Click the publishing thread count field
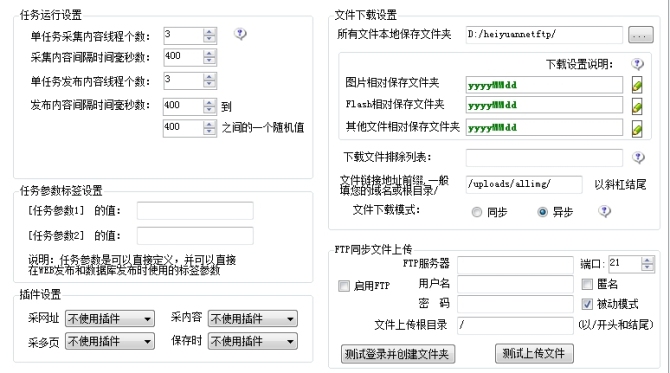Viewport: 670px width, 373px height. [x=183, y=80]
